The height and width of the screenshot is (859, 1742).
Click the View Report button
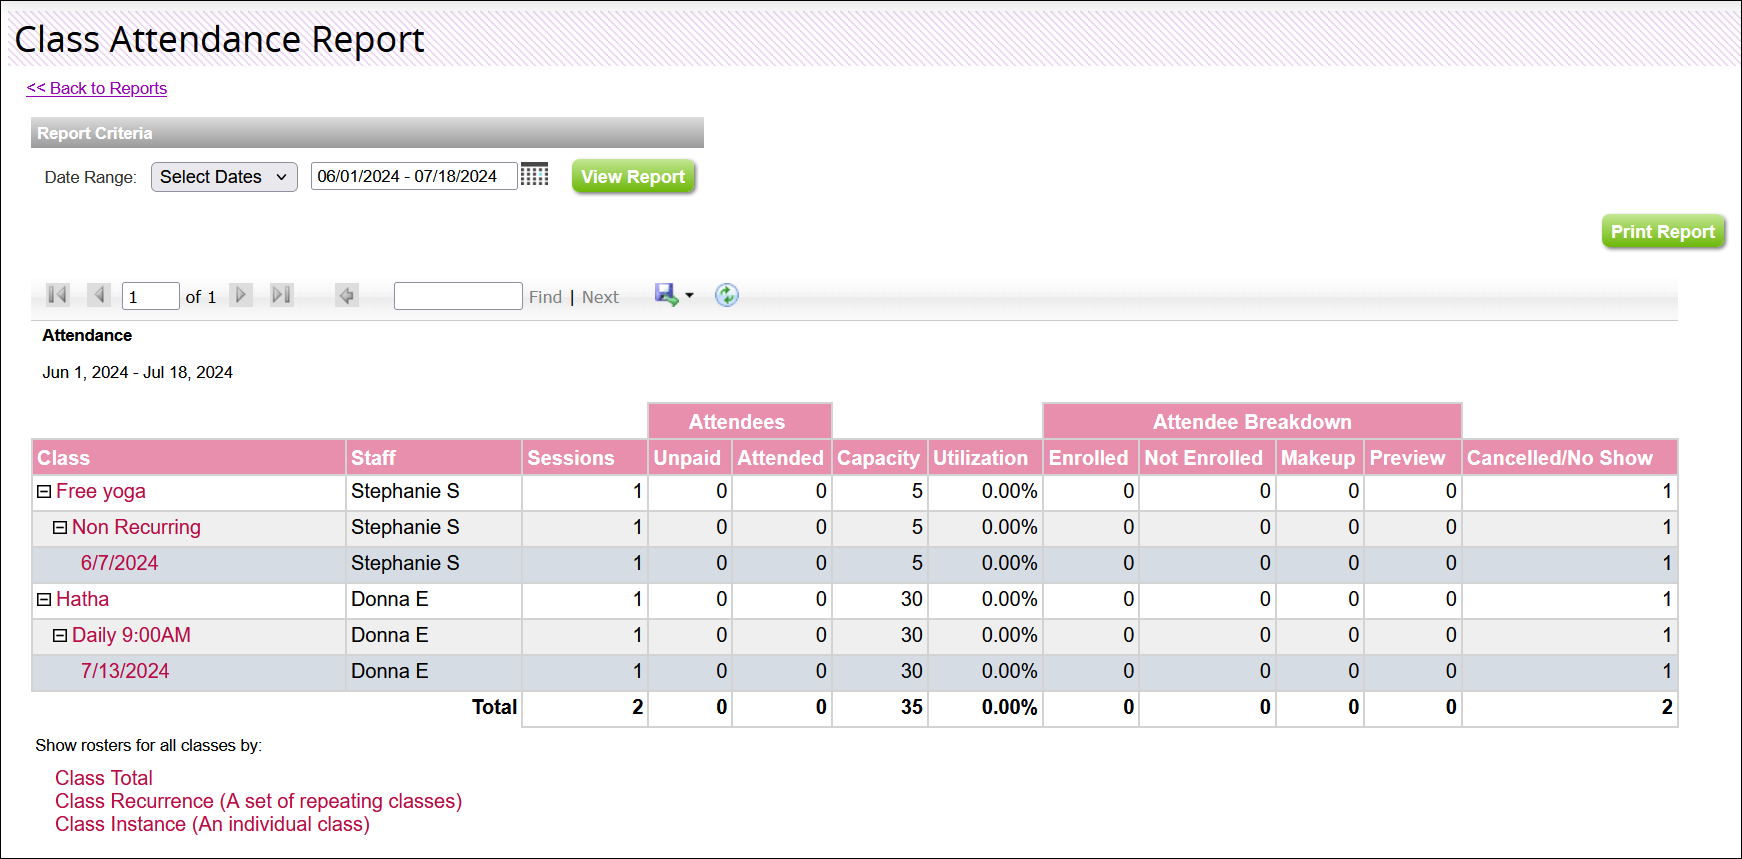coord(633,177)
